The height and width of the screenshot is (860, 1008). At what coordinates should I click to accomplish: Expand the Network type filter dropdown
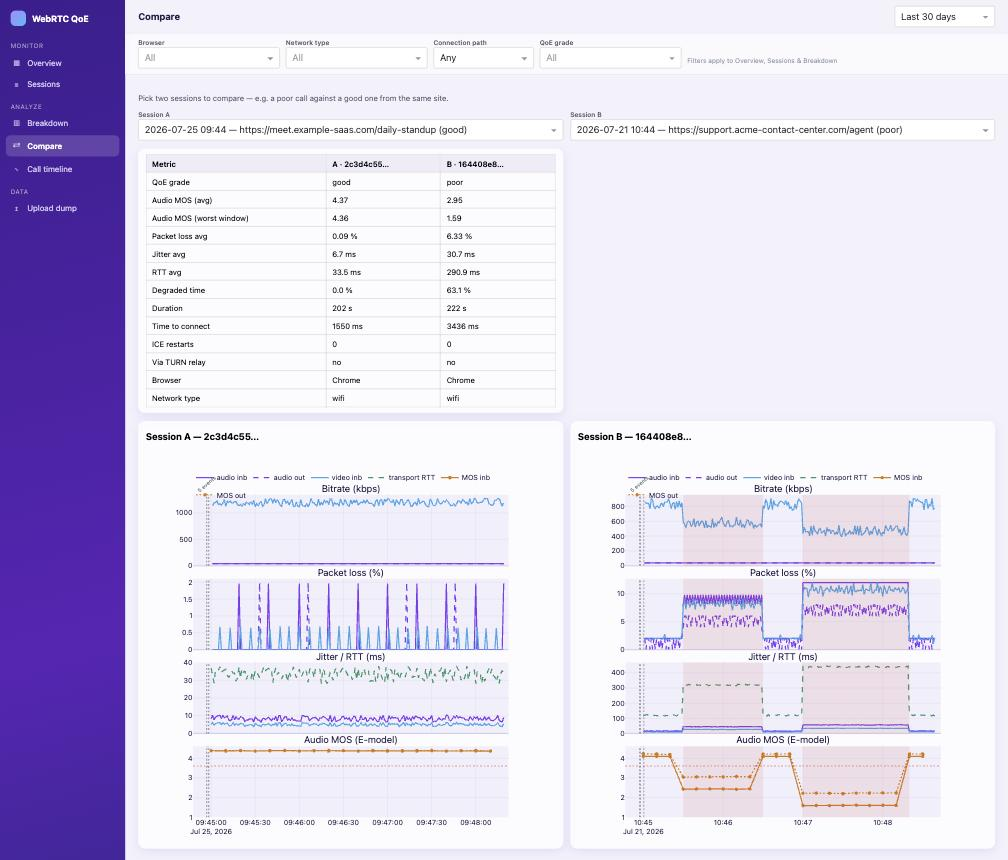(356, 58)
